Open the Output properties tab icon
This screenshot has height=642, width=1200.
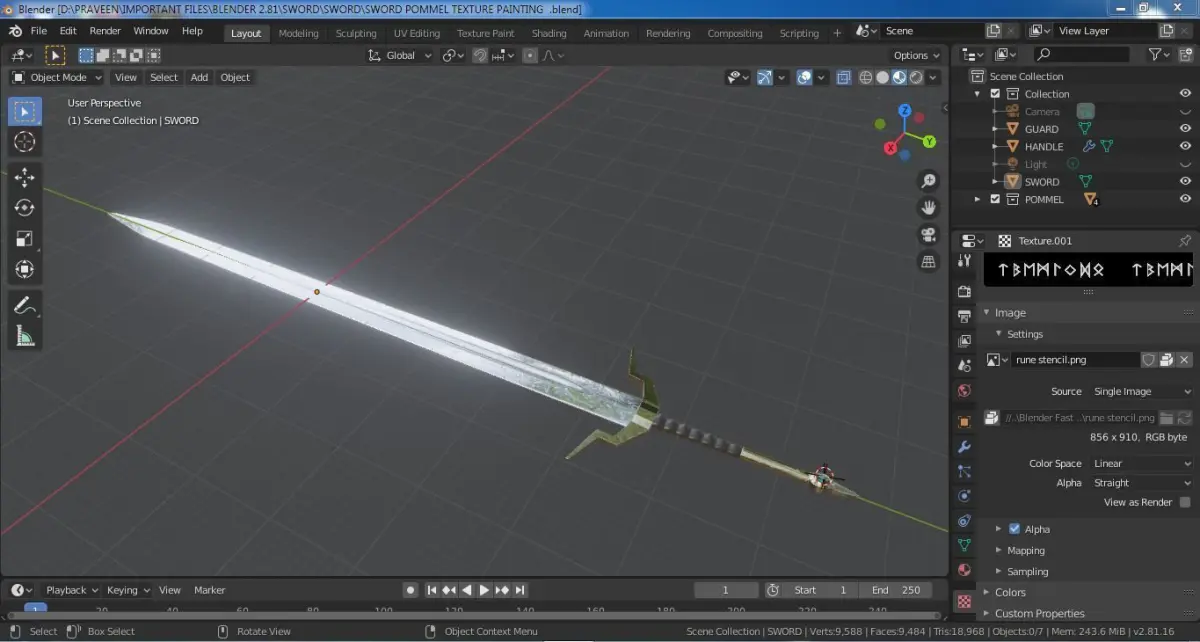pyautogui.click(x=964, y=316)
